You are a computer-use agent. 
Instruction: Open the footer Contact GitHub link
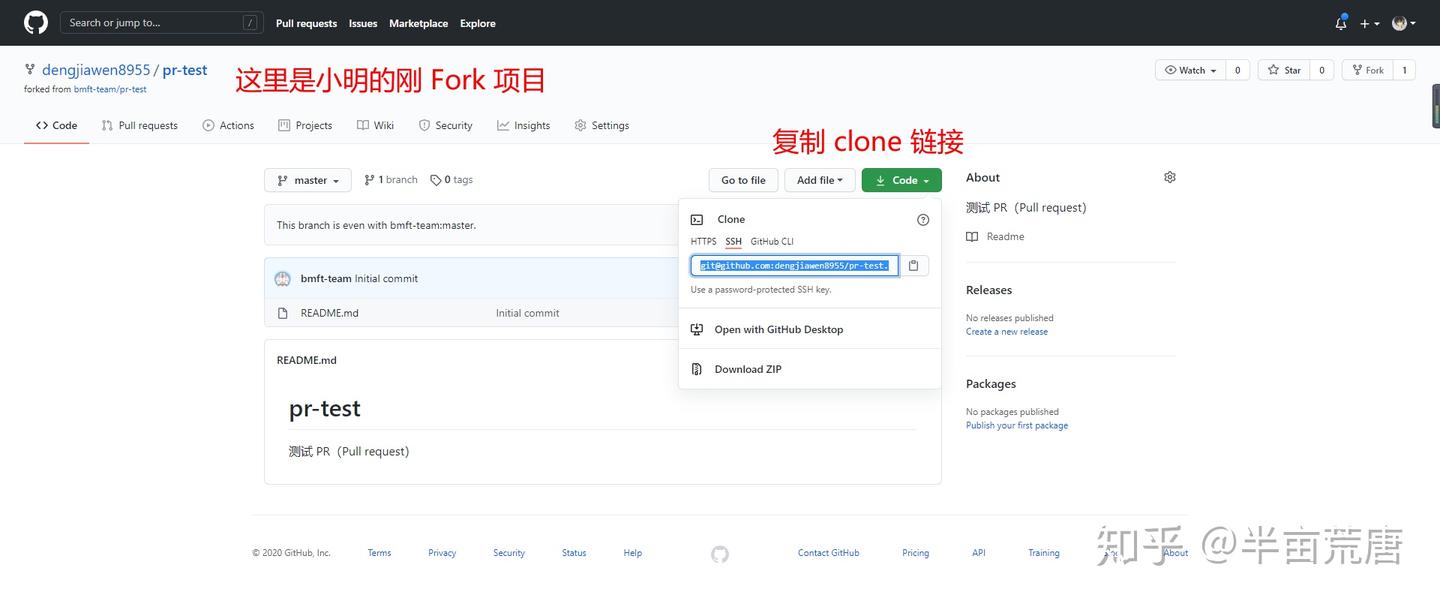pyautogui.click(x=828, y=553)
